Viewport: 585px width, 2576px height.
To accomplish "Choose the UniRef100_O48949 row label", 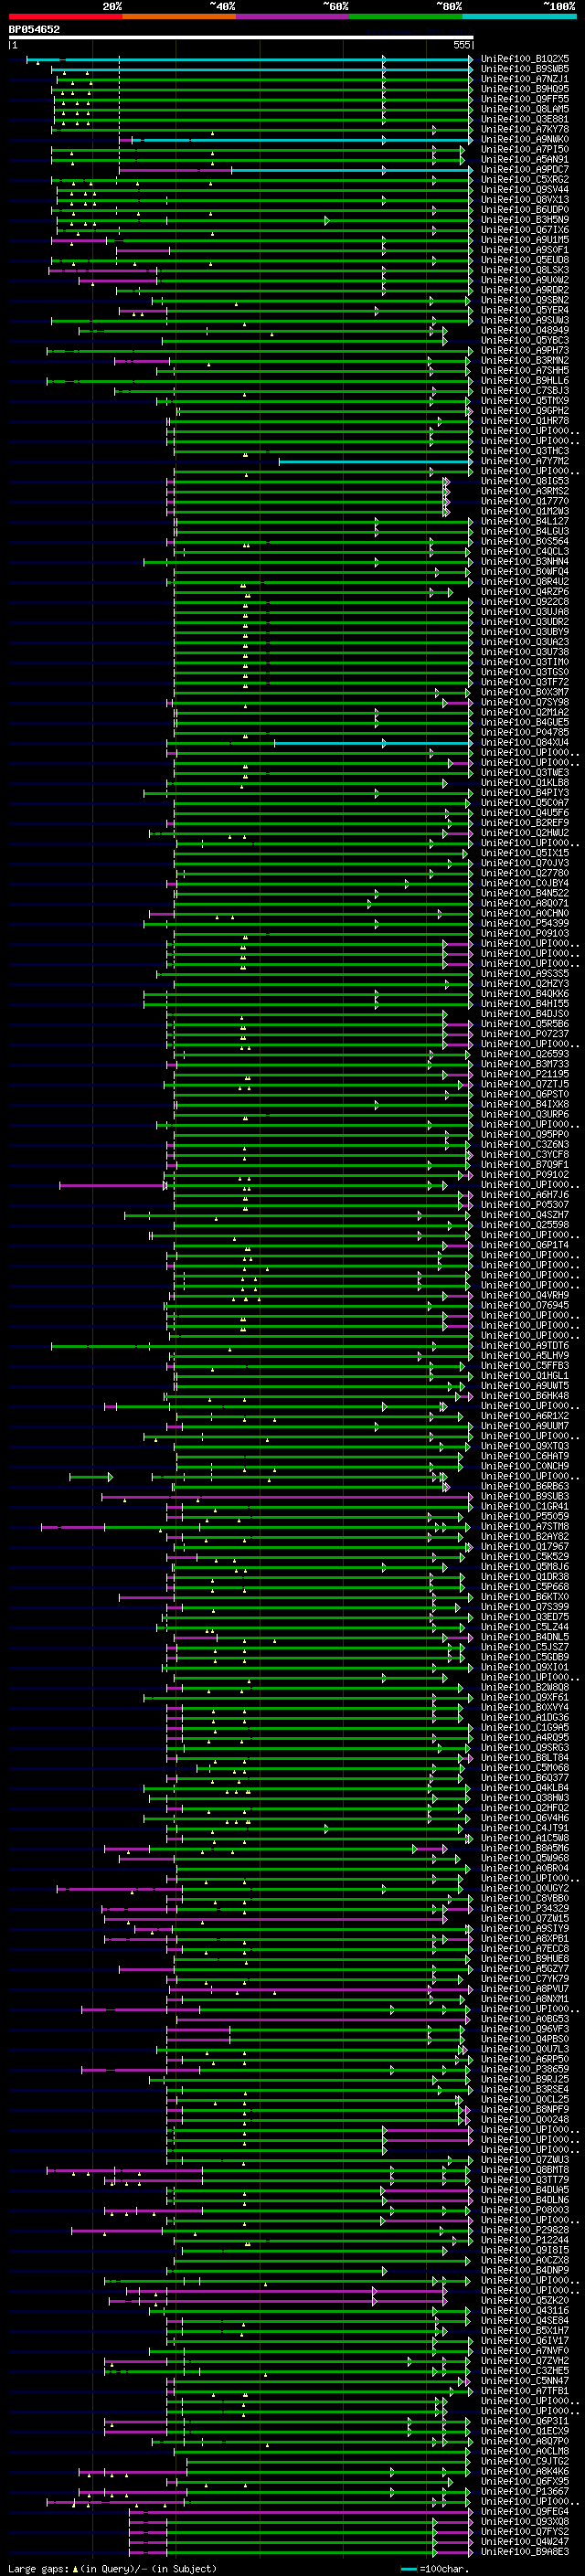I will point(525,331).
